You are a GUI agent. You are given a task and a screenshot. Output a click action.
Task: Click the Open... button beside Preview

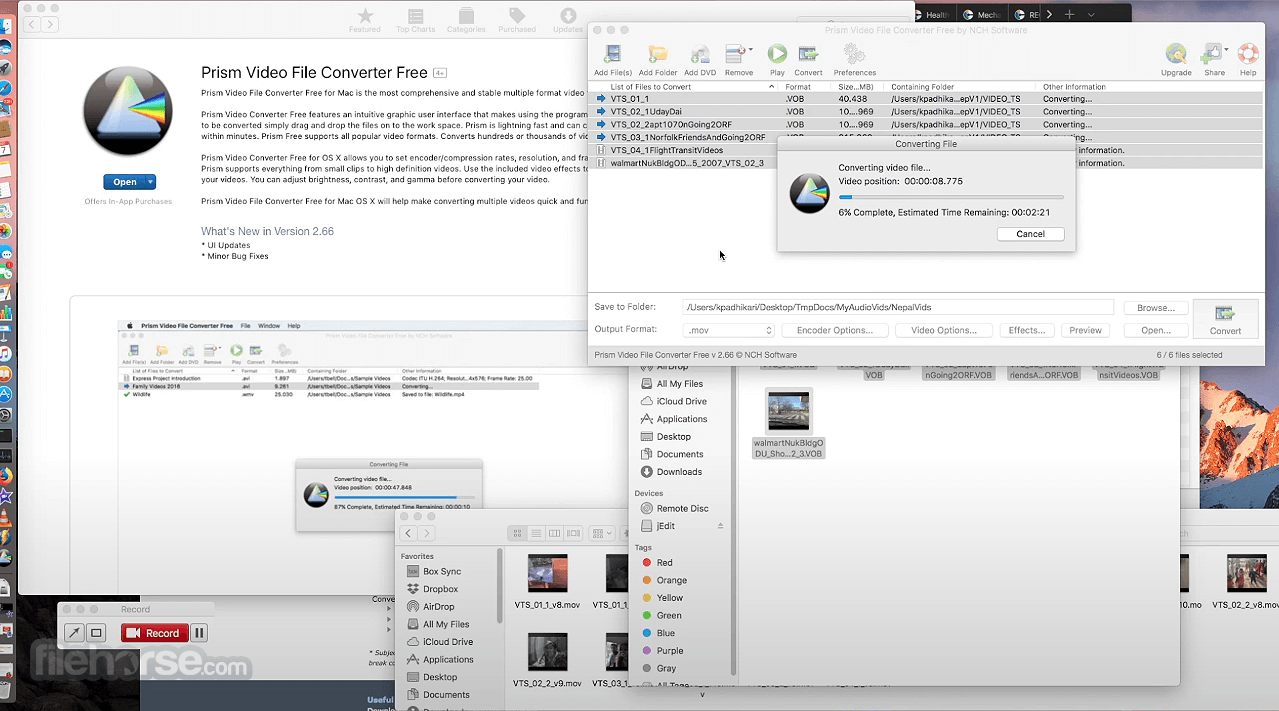click(1156, 330)
